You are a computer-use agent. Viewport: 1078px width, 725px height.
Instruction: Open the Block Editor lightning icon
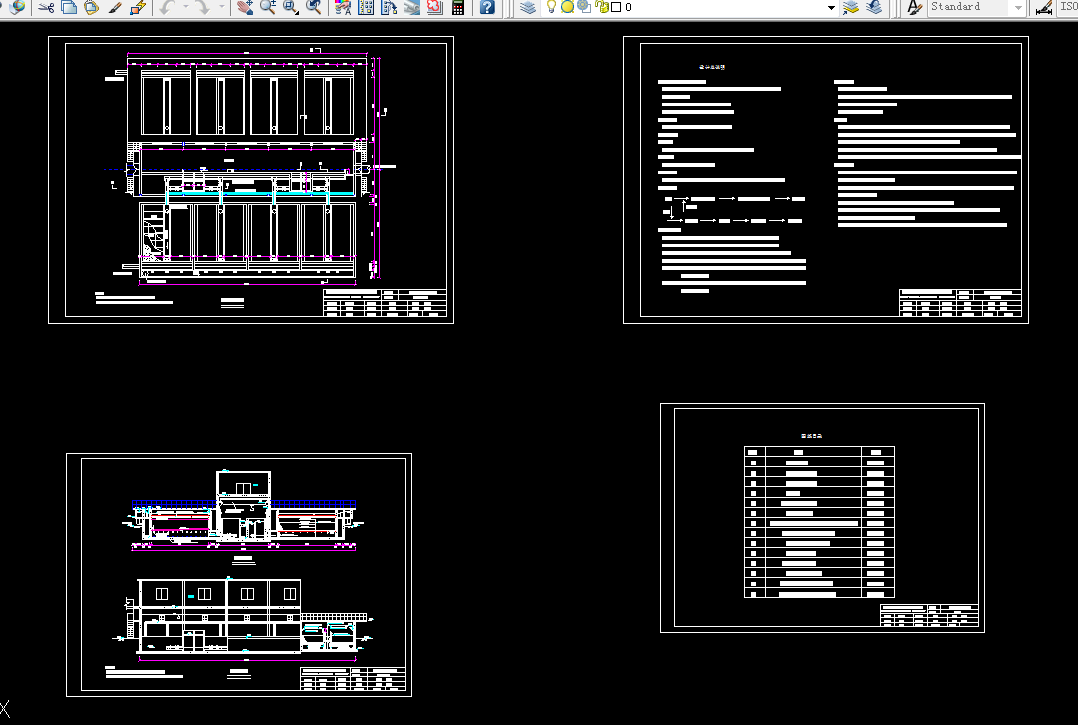[138, 8]
